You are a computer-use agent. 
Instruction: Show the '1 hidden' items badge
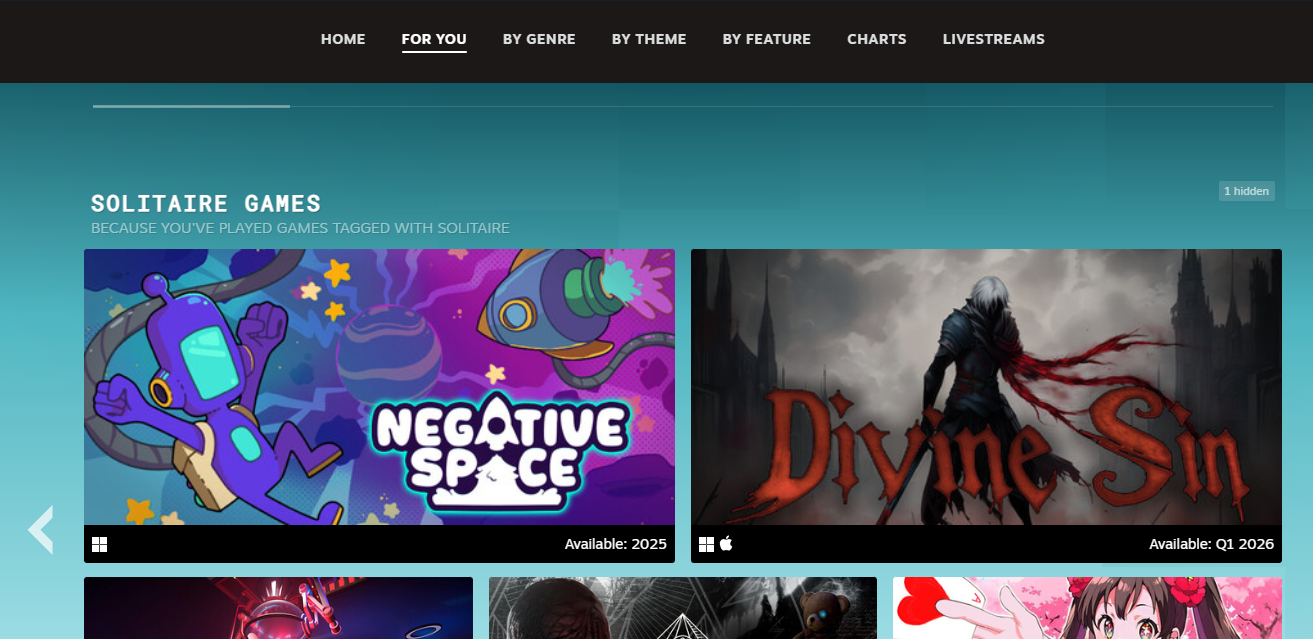[x=1246, y=191]
